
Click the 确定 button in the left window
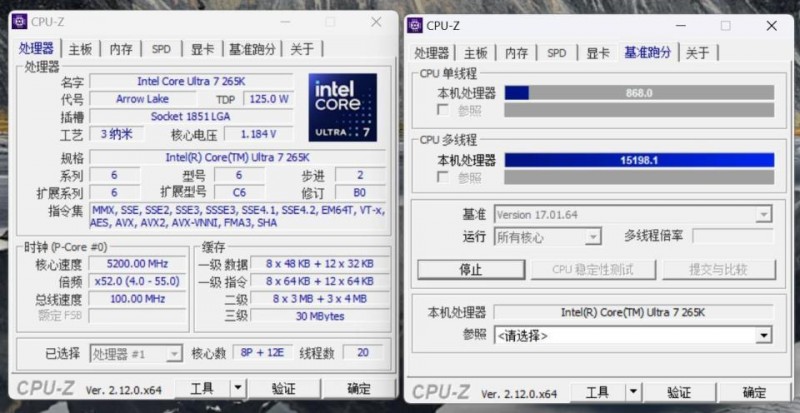[359, 389]
